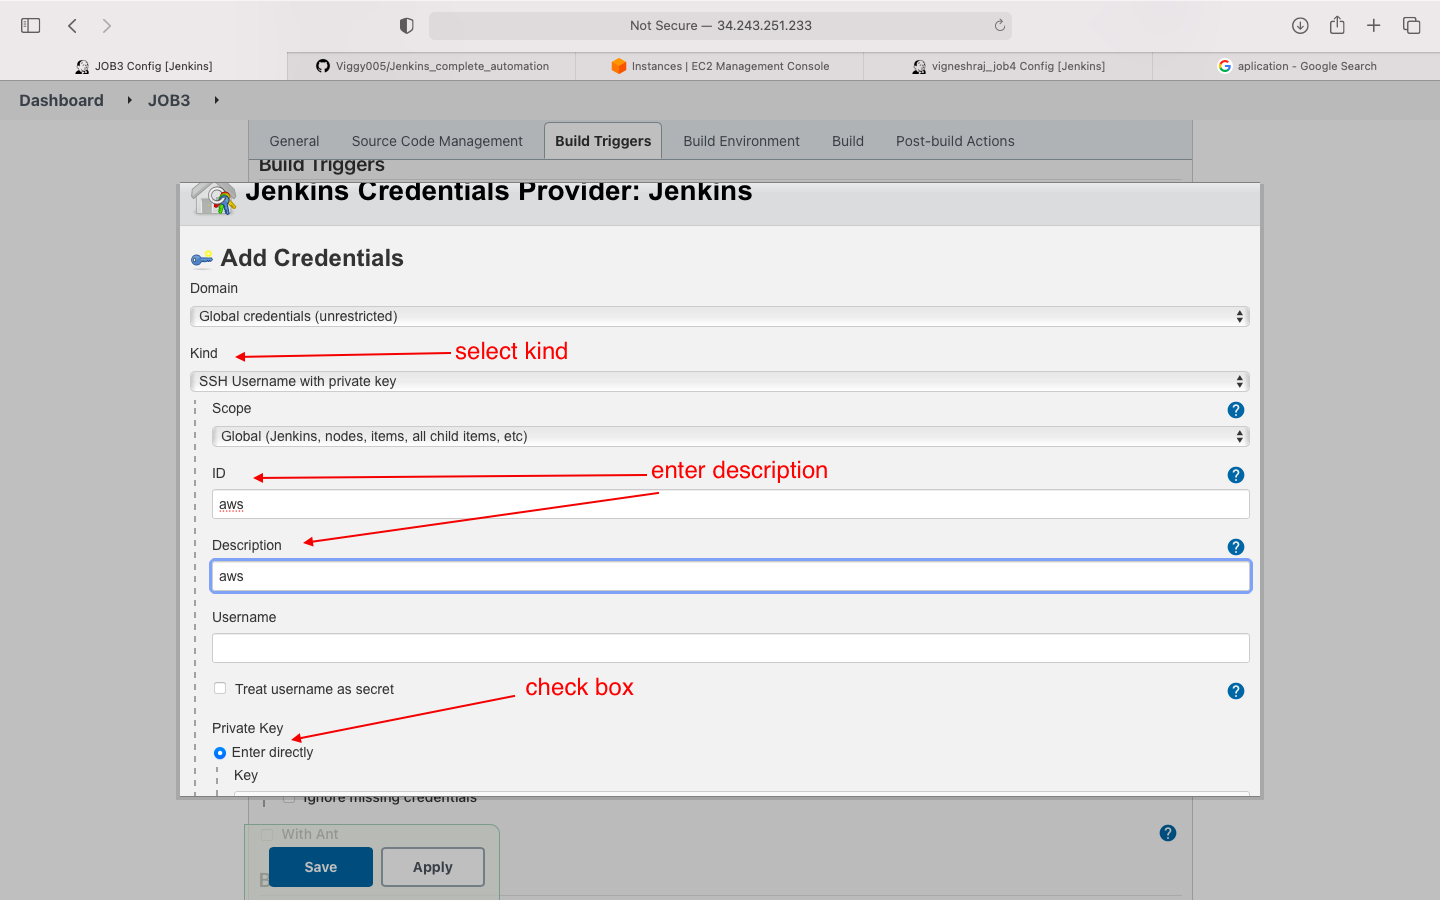Switch to Viggy005/Jenkins_complete_automation browser tab
1440x900 pixels.
(x=432, y=66)
